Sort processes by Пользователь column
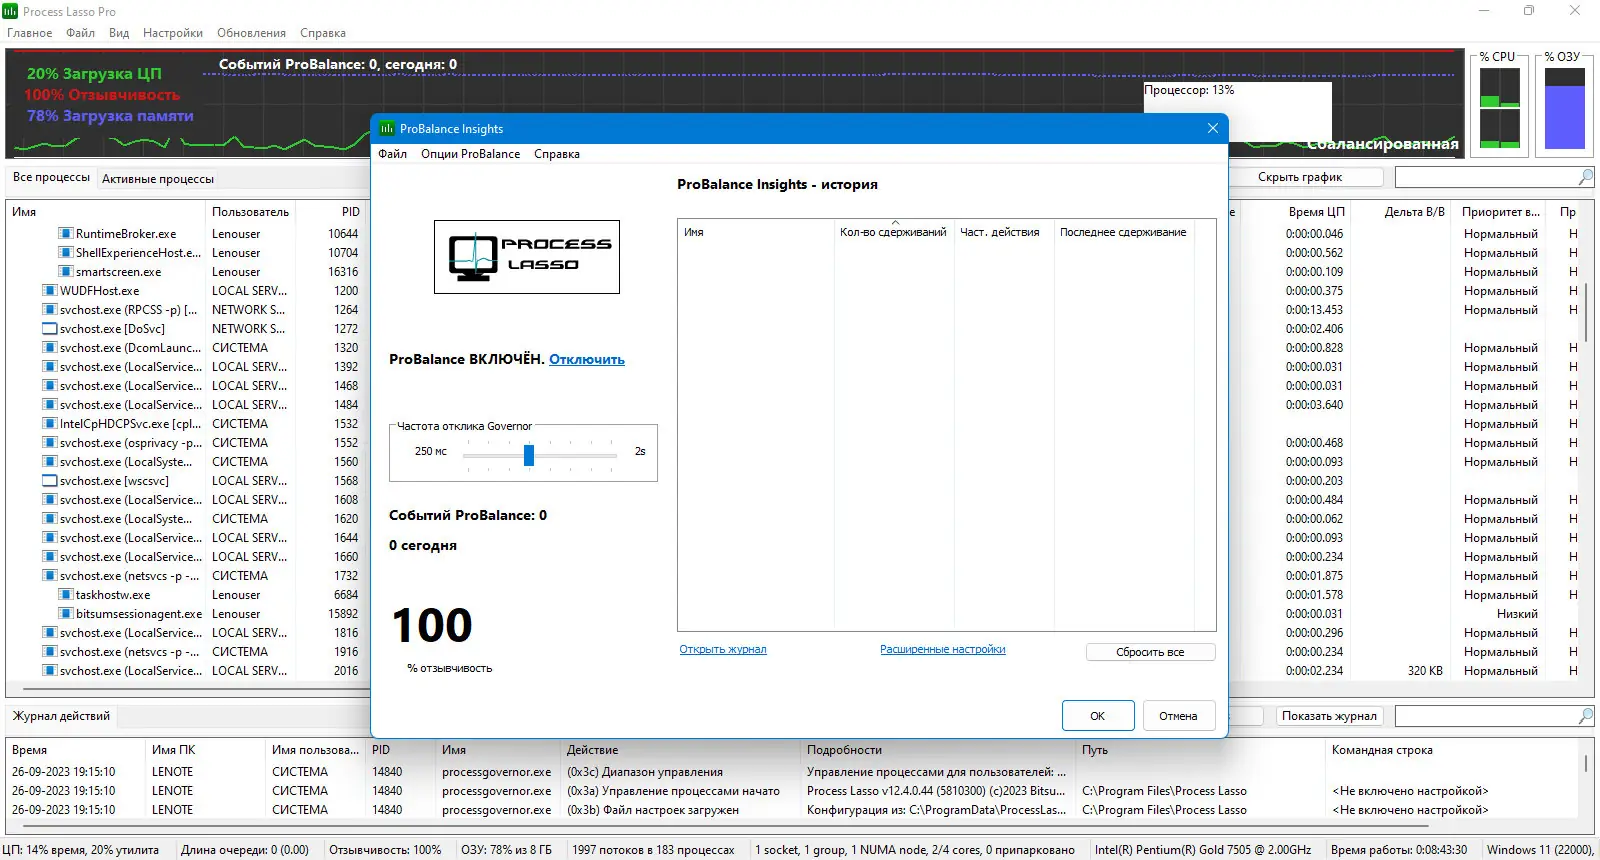Screen dimensions: 1600x860 tap(251, 212)
